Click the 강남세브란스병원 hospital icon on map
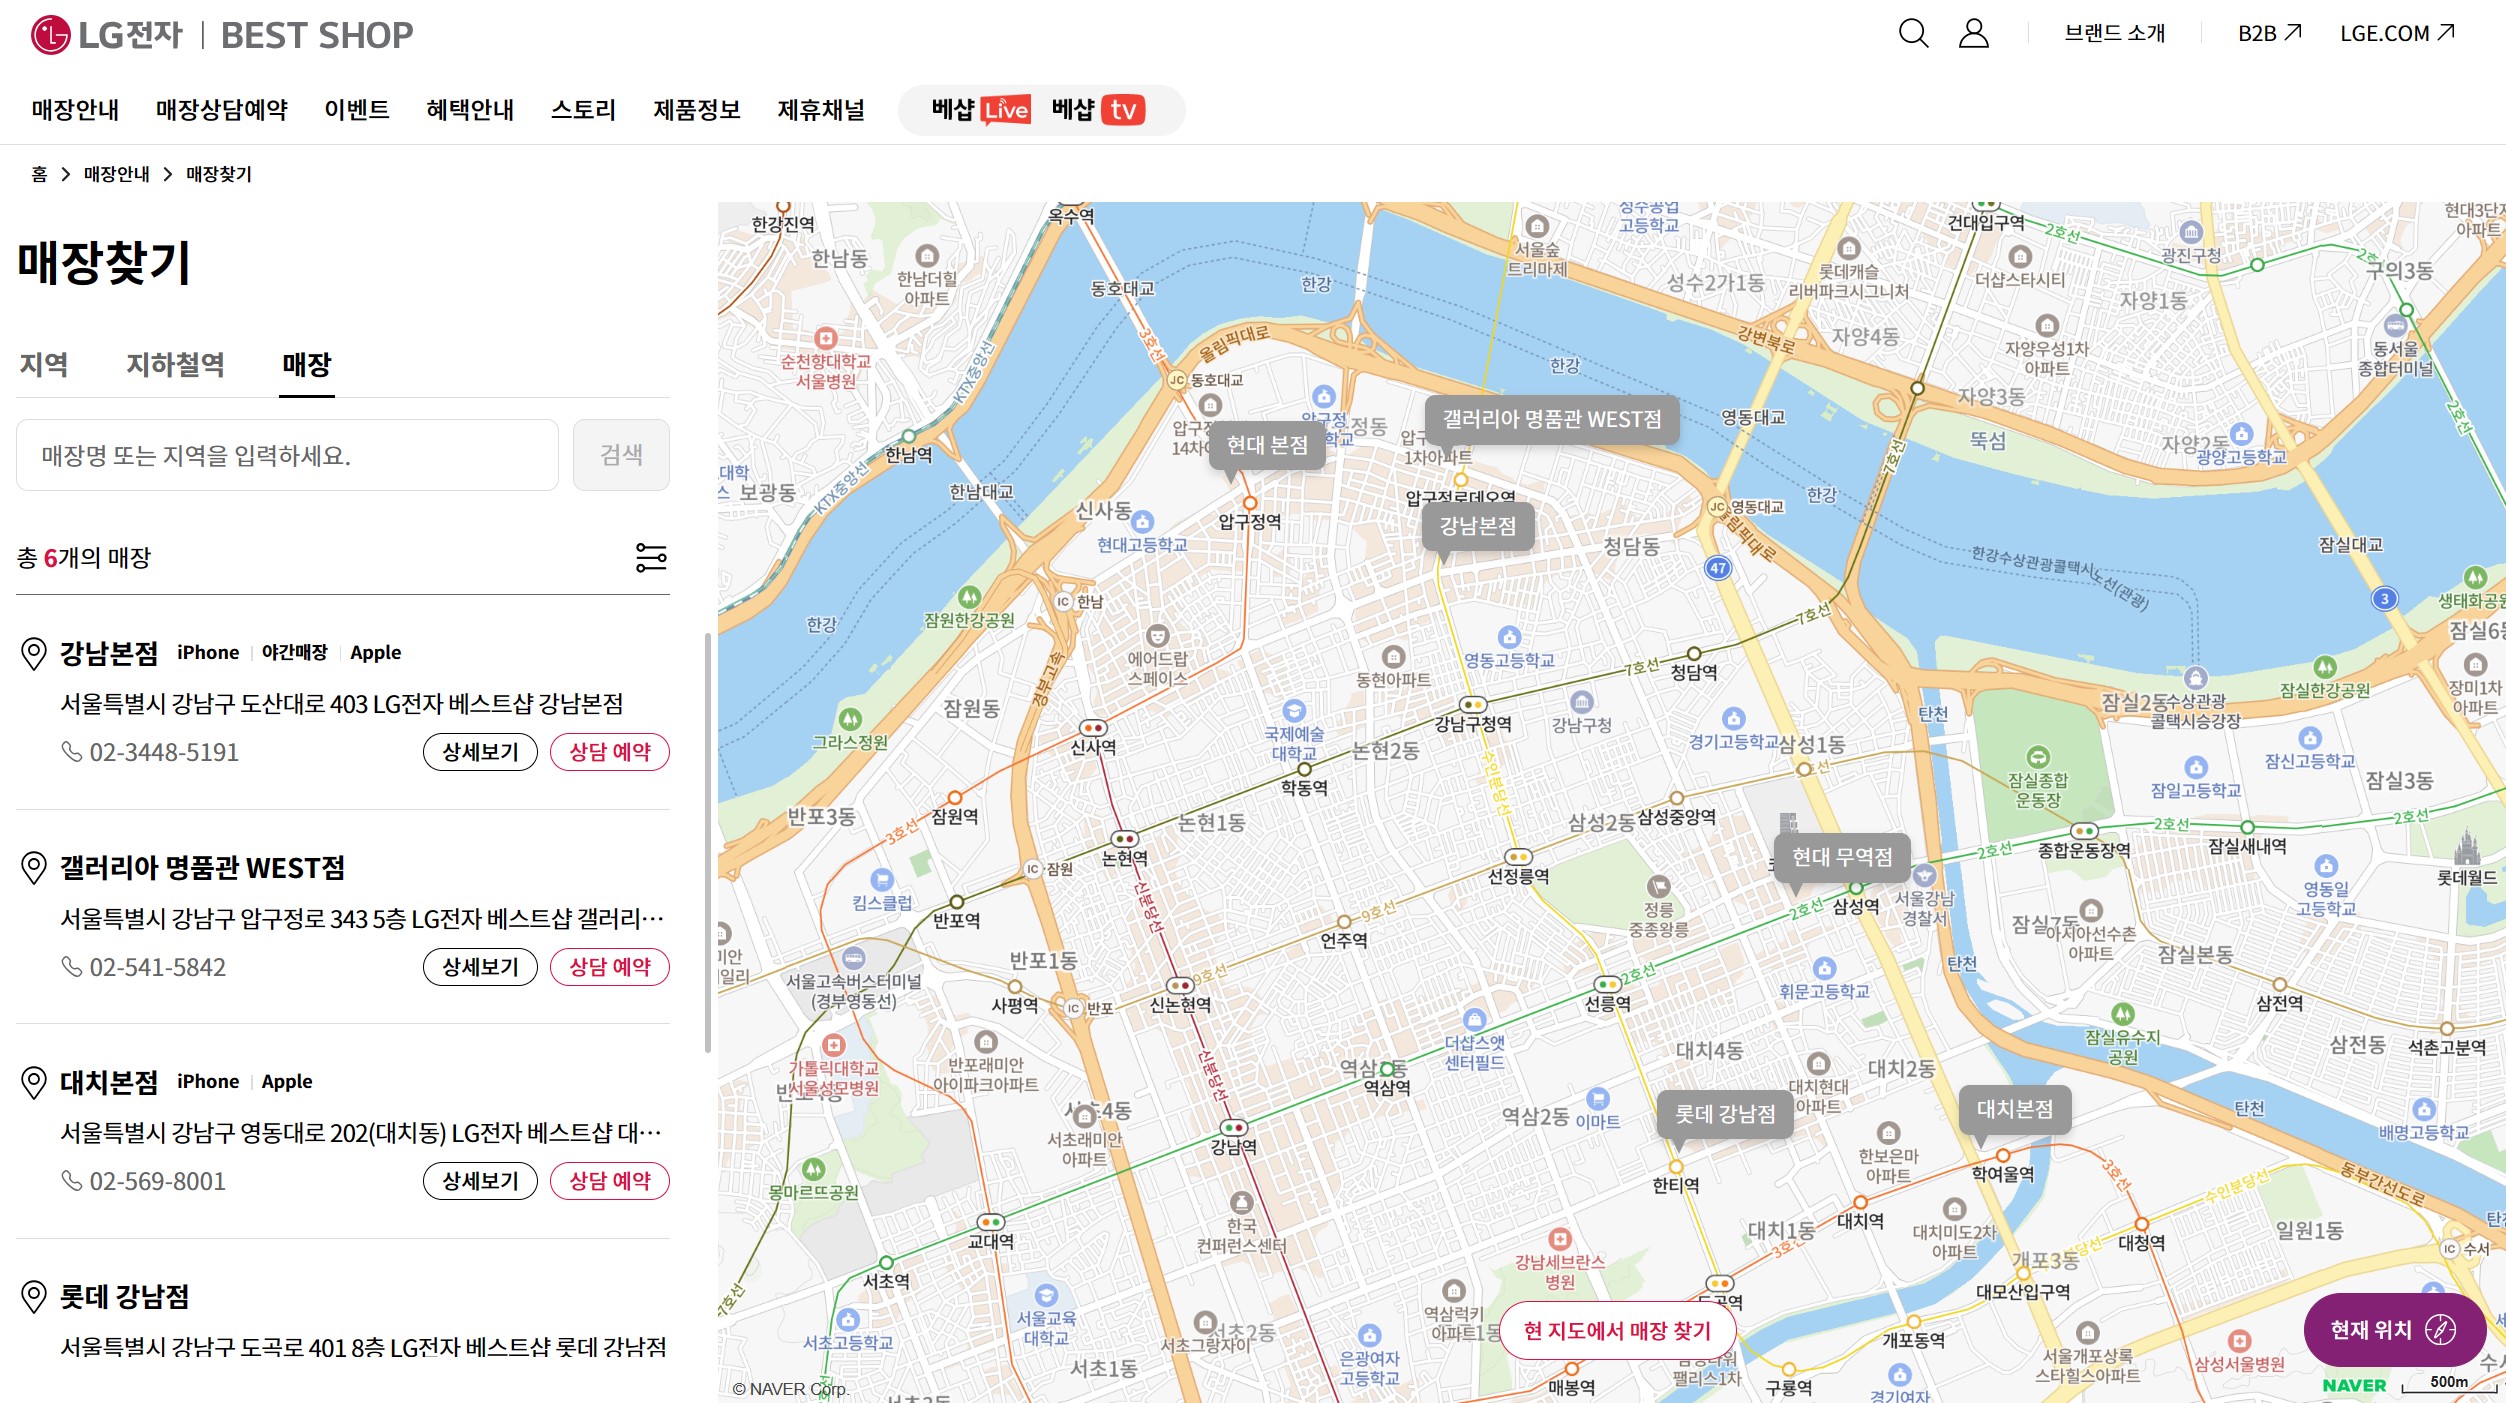This screenshot has width=2506, height=1403. 1559,1239
